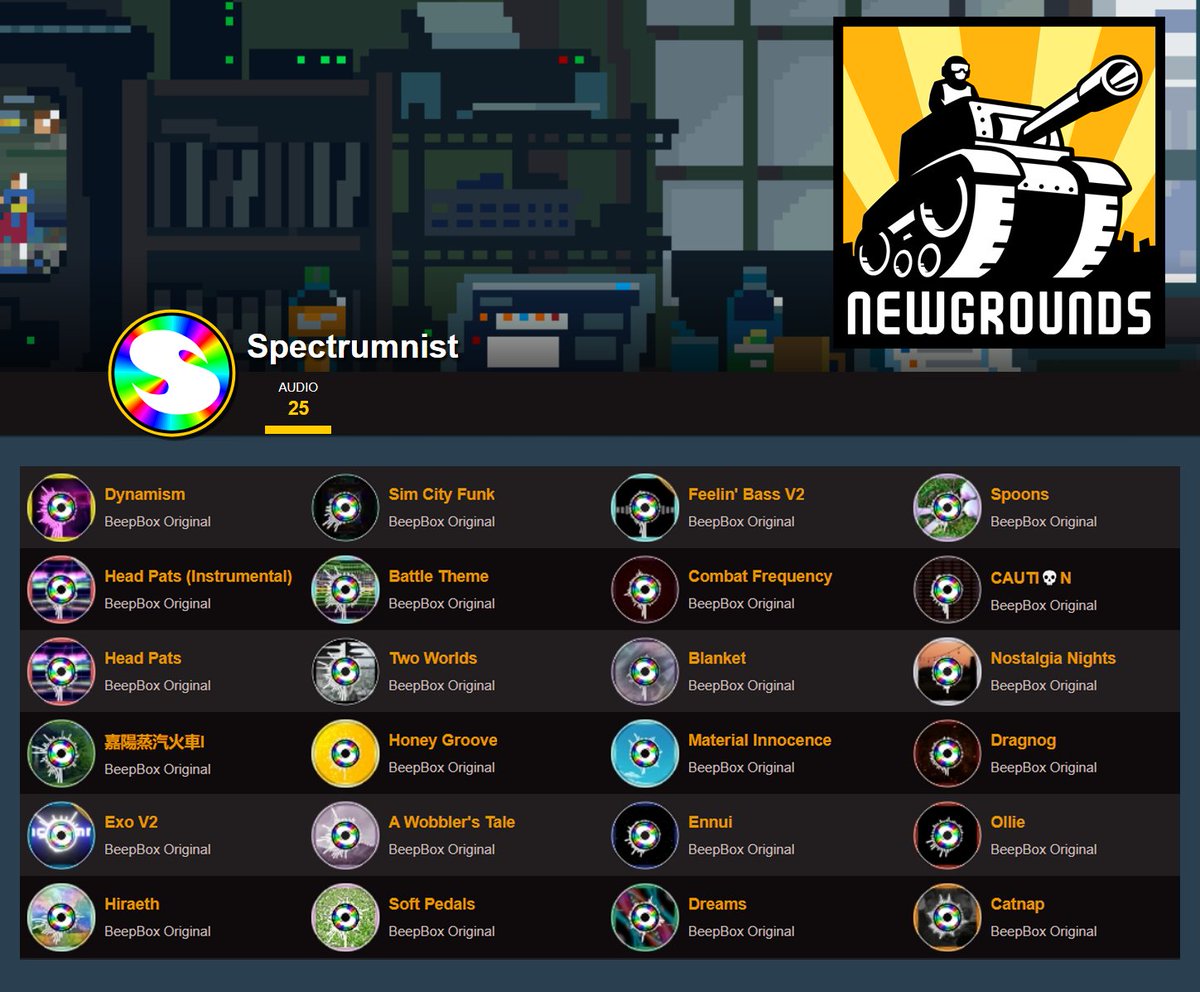Open the Feelin' Bass V2 disc icon

point(645,507)
